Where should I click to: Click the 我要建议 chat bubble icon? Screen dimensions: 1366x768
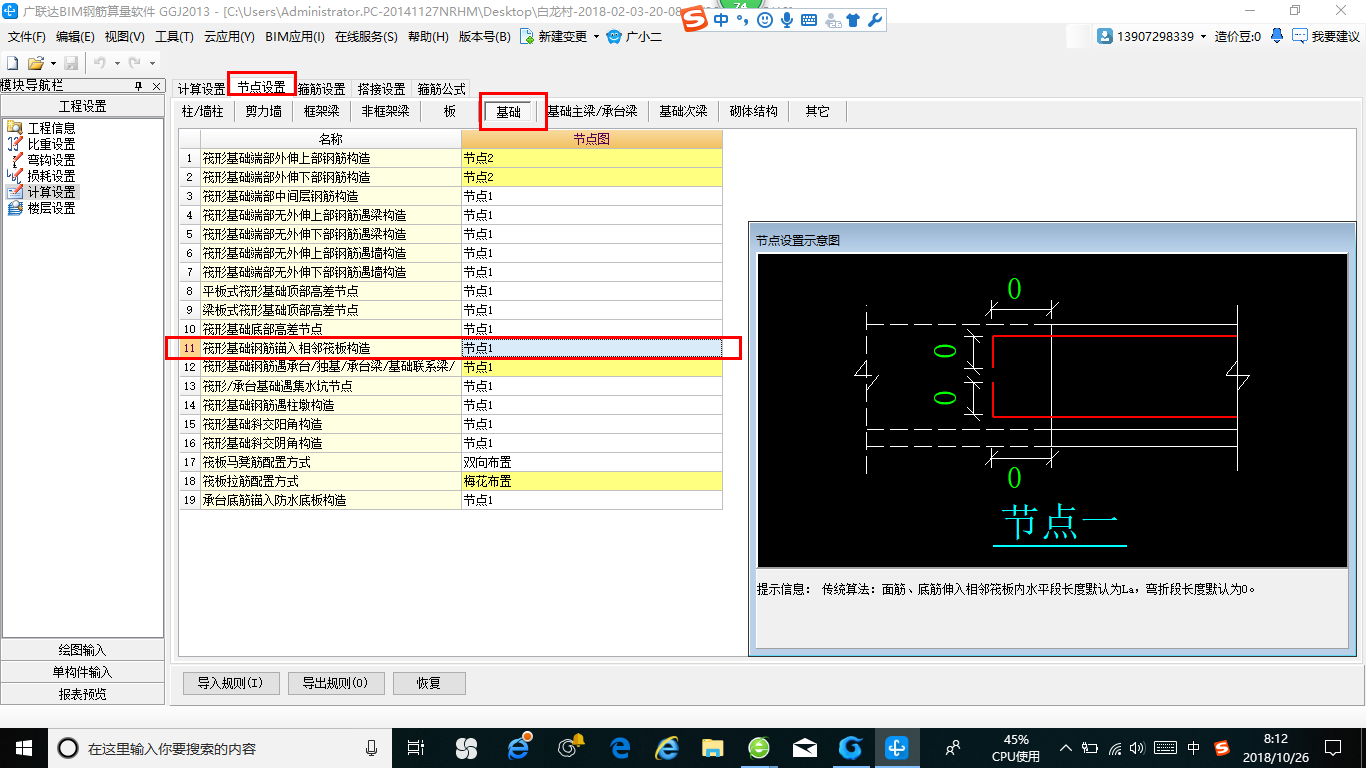point(1300,36)
